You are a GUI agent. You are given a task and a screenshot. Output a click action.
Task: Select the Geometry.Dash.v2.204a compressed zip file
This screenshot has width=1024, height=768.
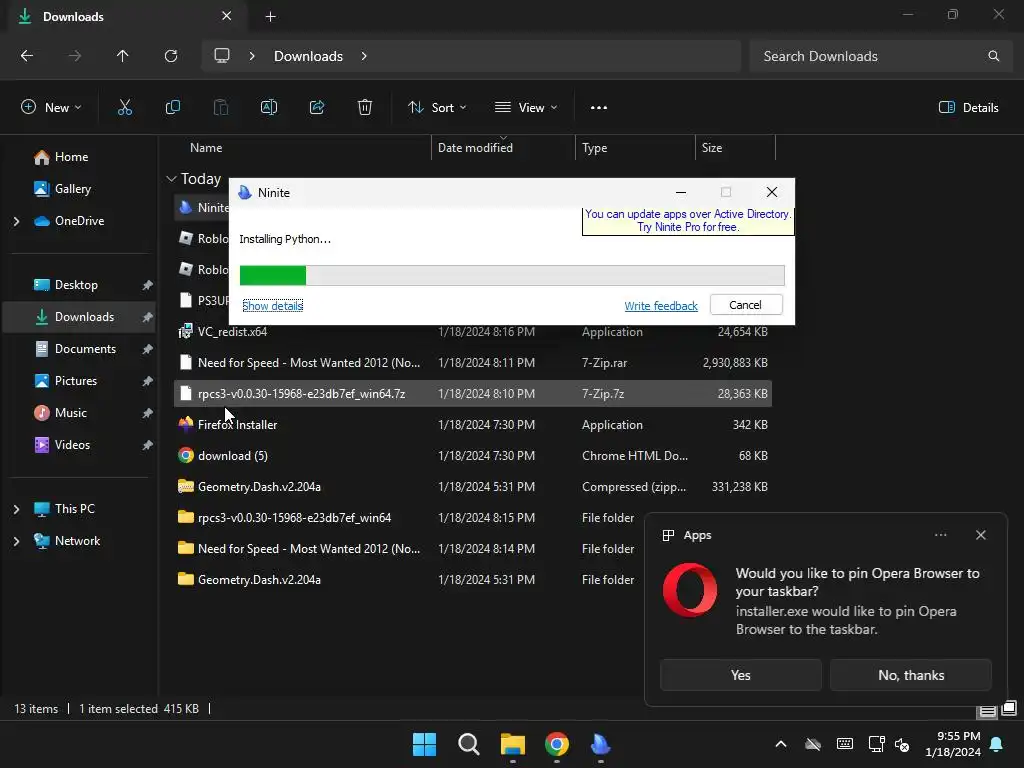point(473,487)
